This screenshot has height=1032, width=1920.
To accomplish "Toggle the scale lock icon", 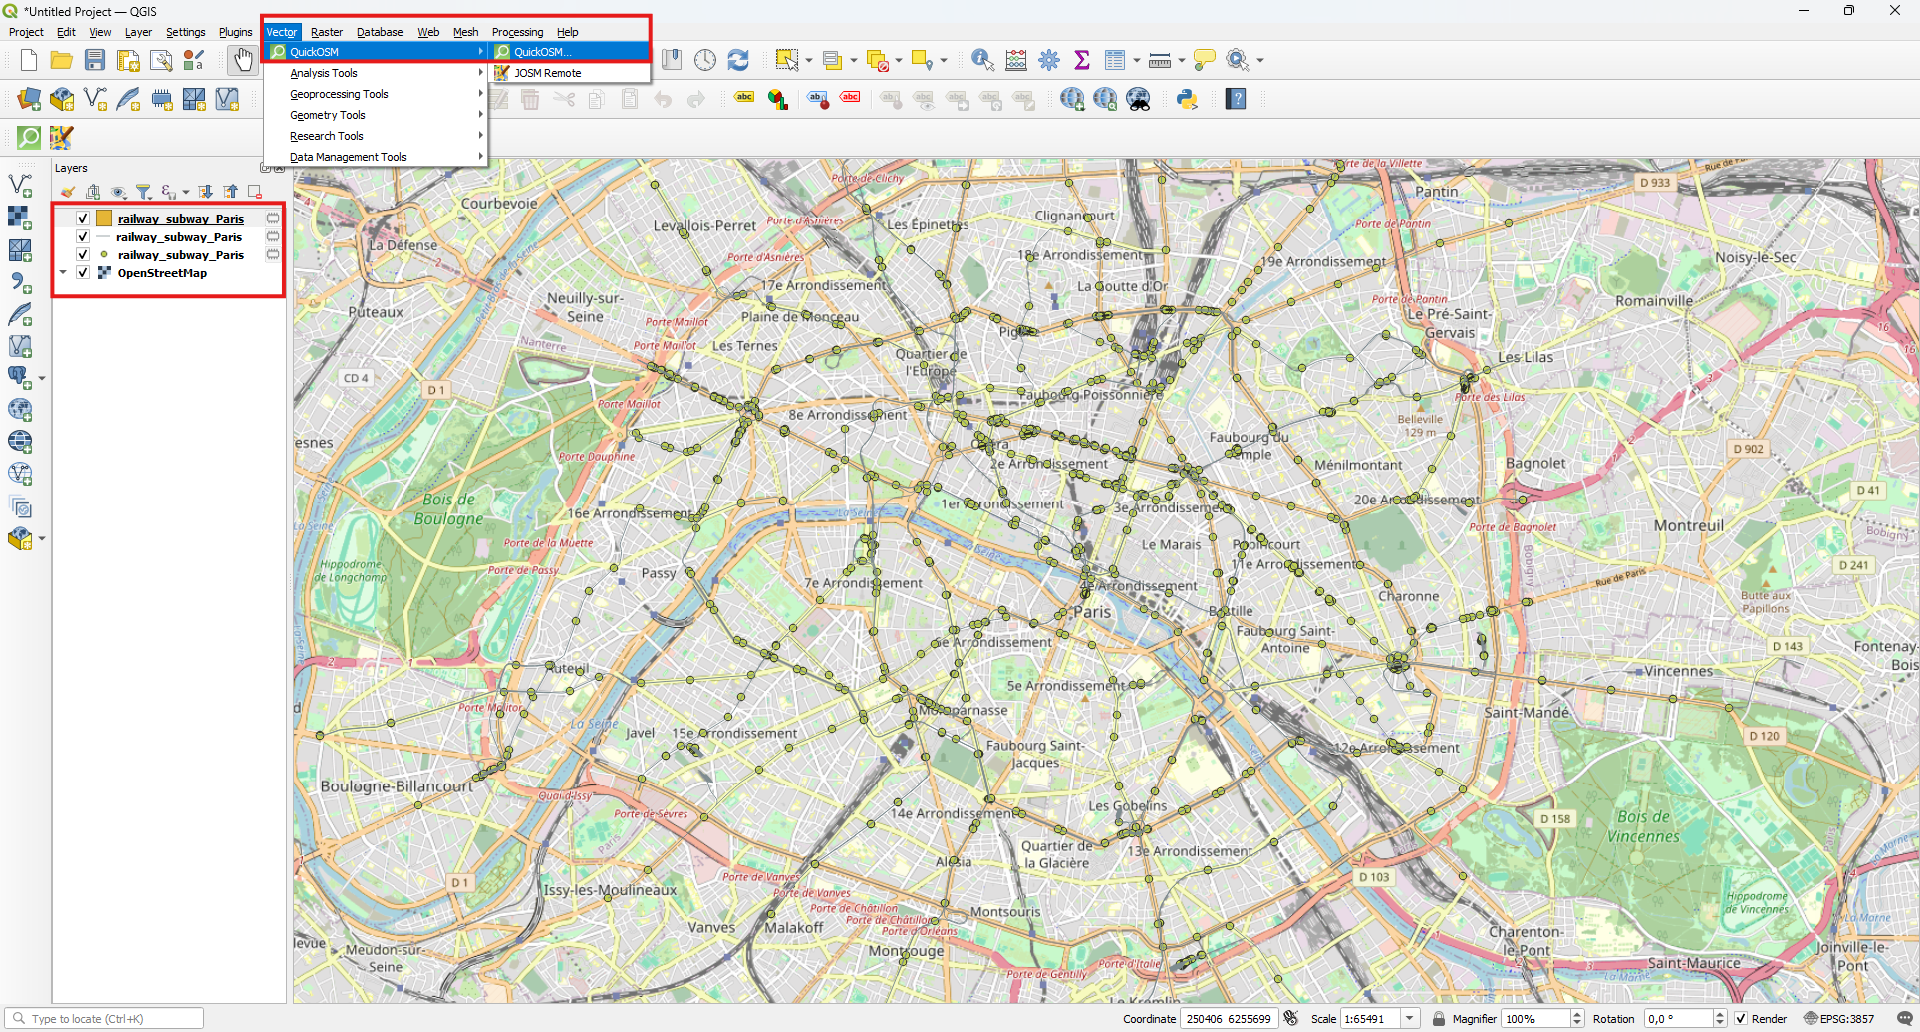I will tap(1438, 1019).
